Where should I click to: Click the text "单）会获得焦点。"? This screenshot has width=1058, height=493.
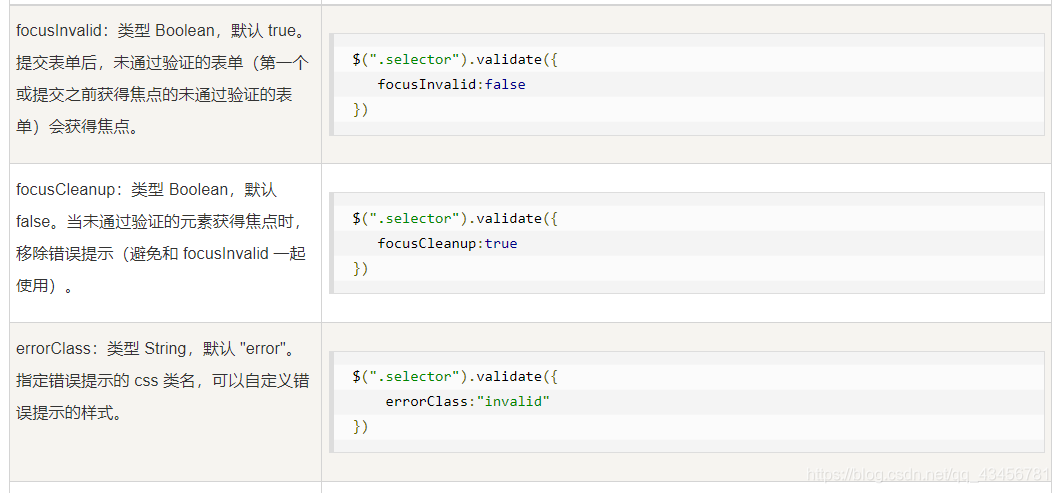77,127
